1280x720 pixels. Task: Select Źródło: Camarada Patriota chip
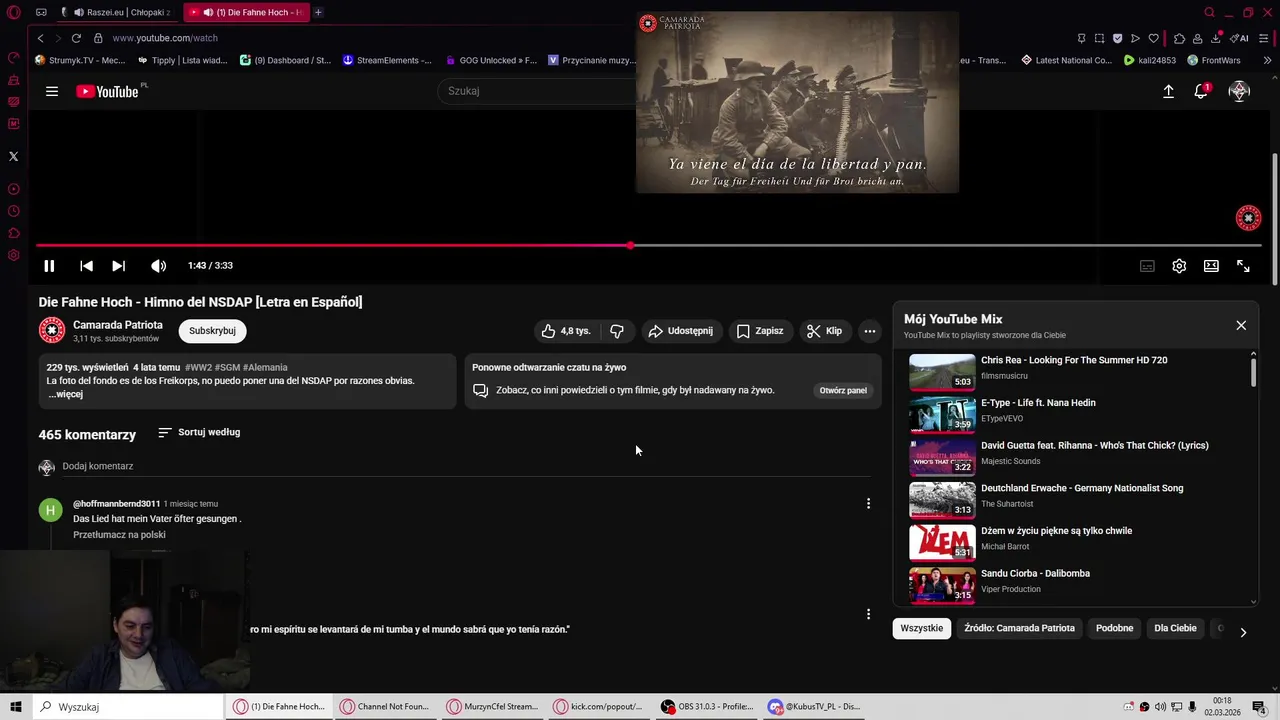point(1019,628)
